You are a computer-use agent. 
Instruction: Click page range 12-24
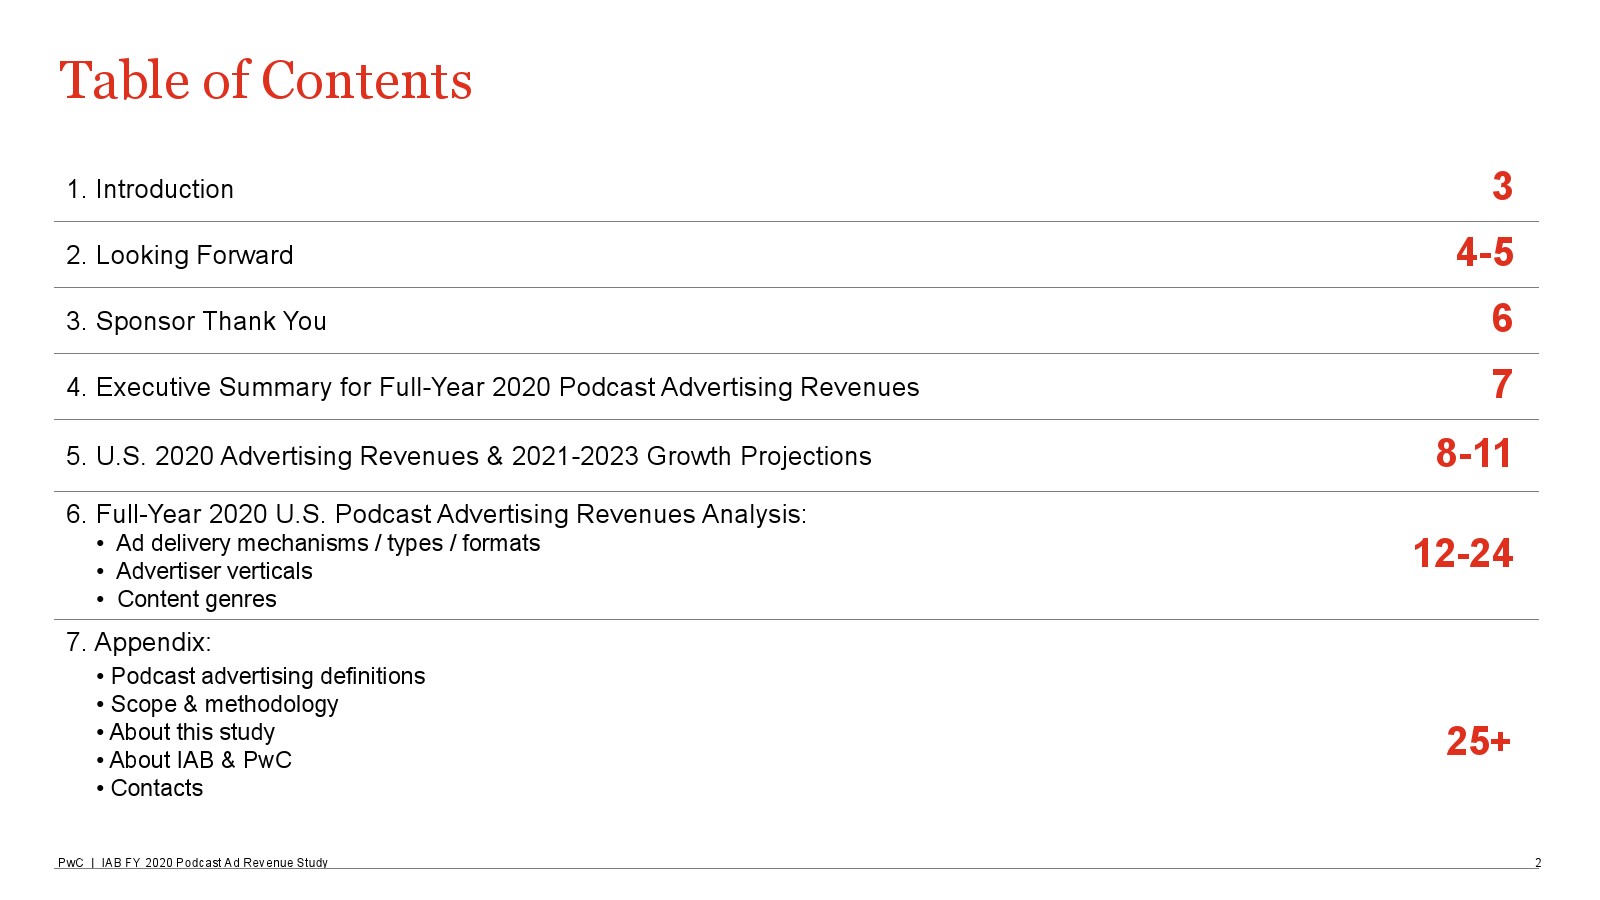pyautogui.click(x=1462, y=554)
